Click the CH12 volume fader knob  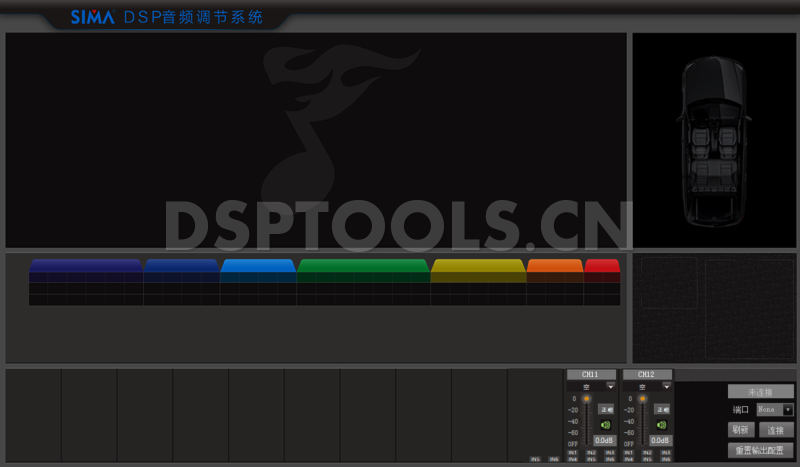pos(642,399)
